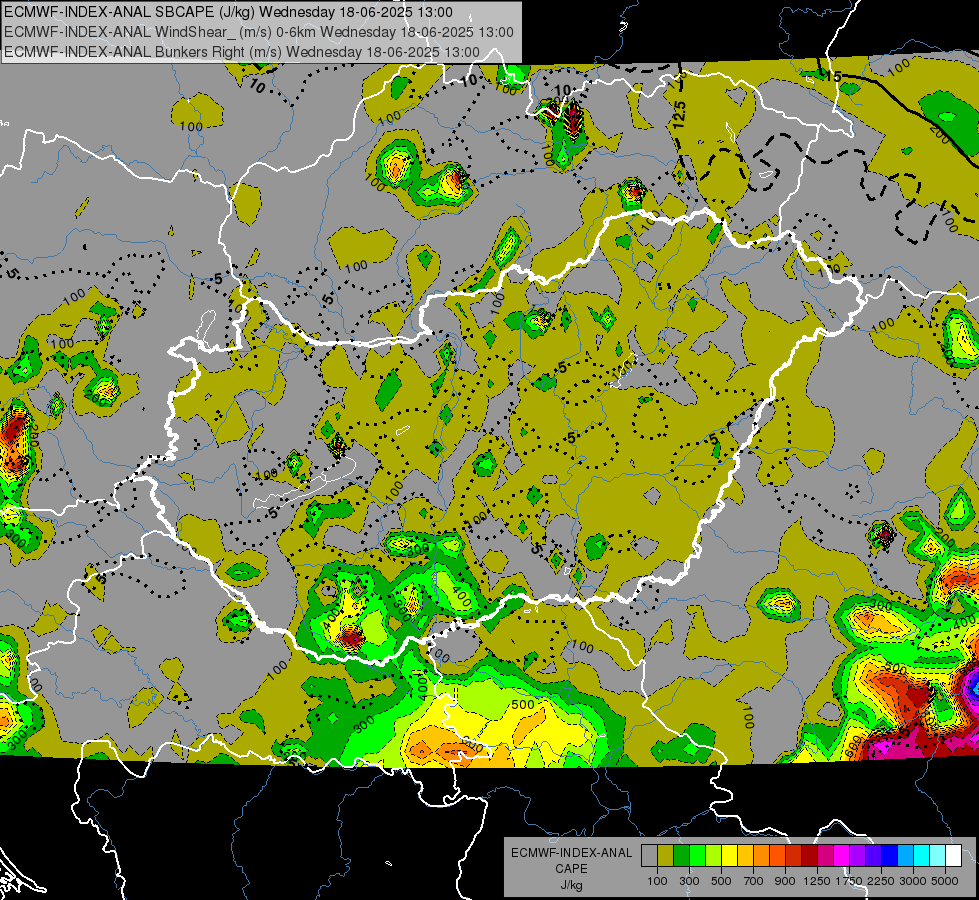
Task: Click the olive legend swatch after 100
Action: tap(665, 856)
